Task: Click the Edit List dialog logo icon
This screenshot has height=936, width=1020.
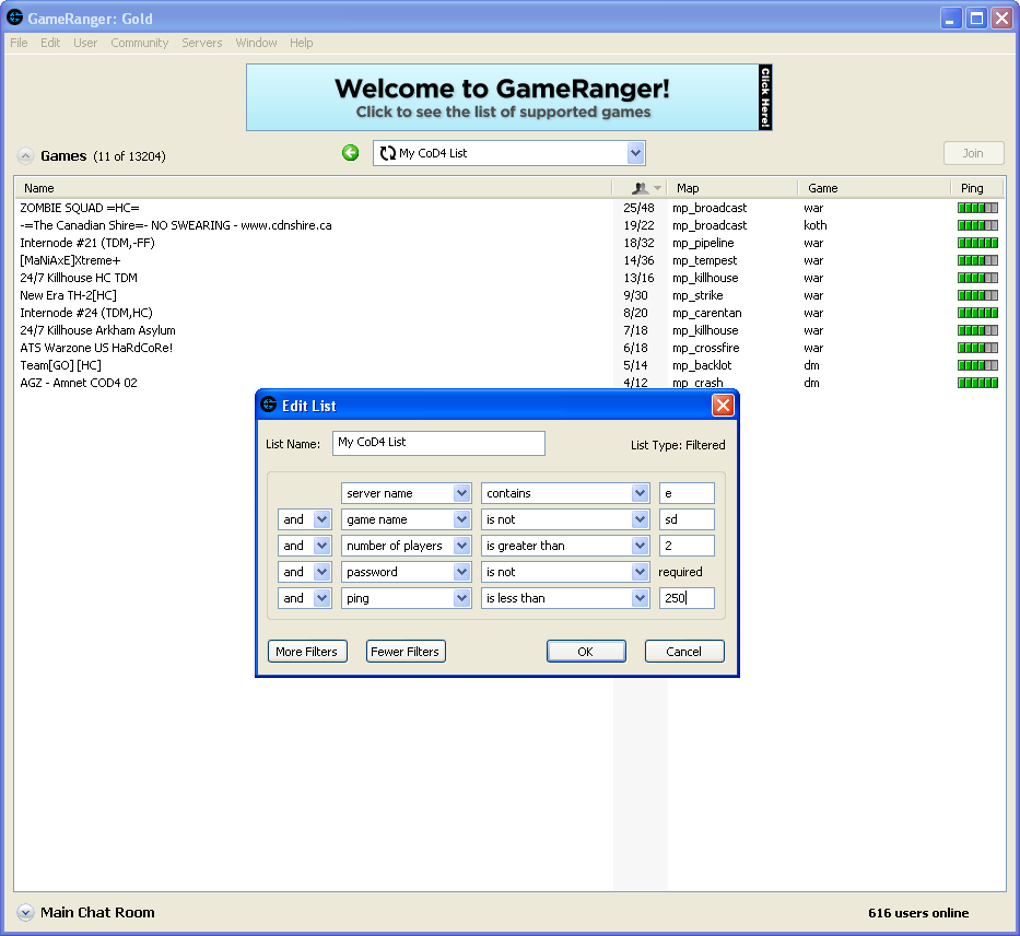Action: click(269, 405)
